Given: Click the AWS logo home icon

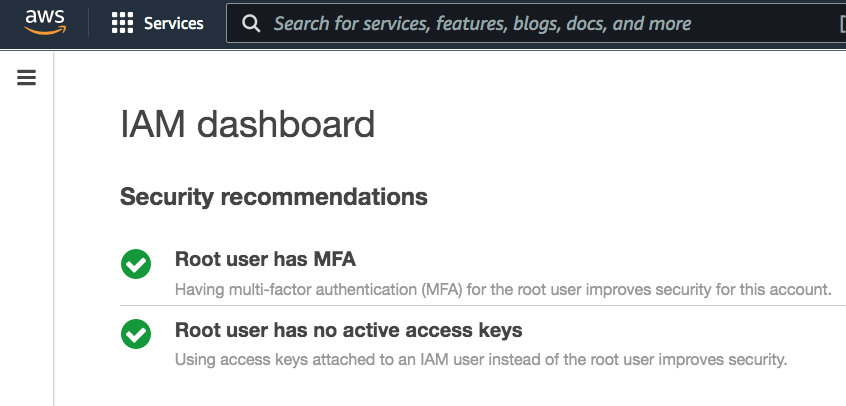Looking at the screenshot, I should 45,23.
